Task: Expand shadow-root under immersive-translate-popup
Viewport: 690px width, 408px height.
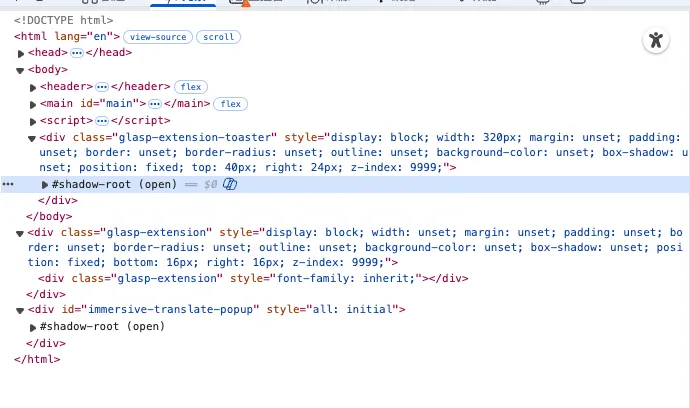Action: click(x=33, y=327)
